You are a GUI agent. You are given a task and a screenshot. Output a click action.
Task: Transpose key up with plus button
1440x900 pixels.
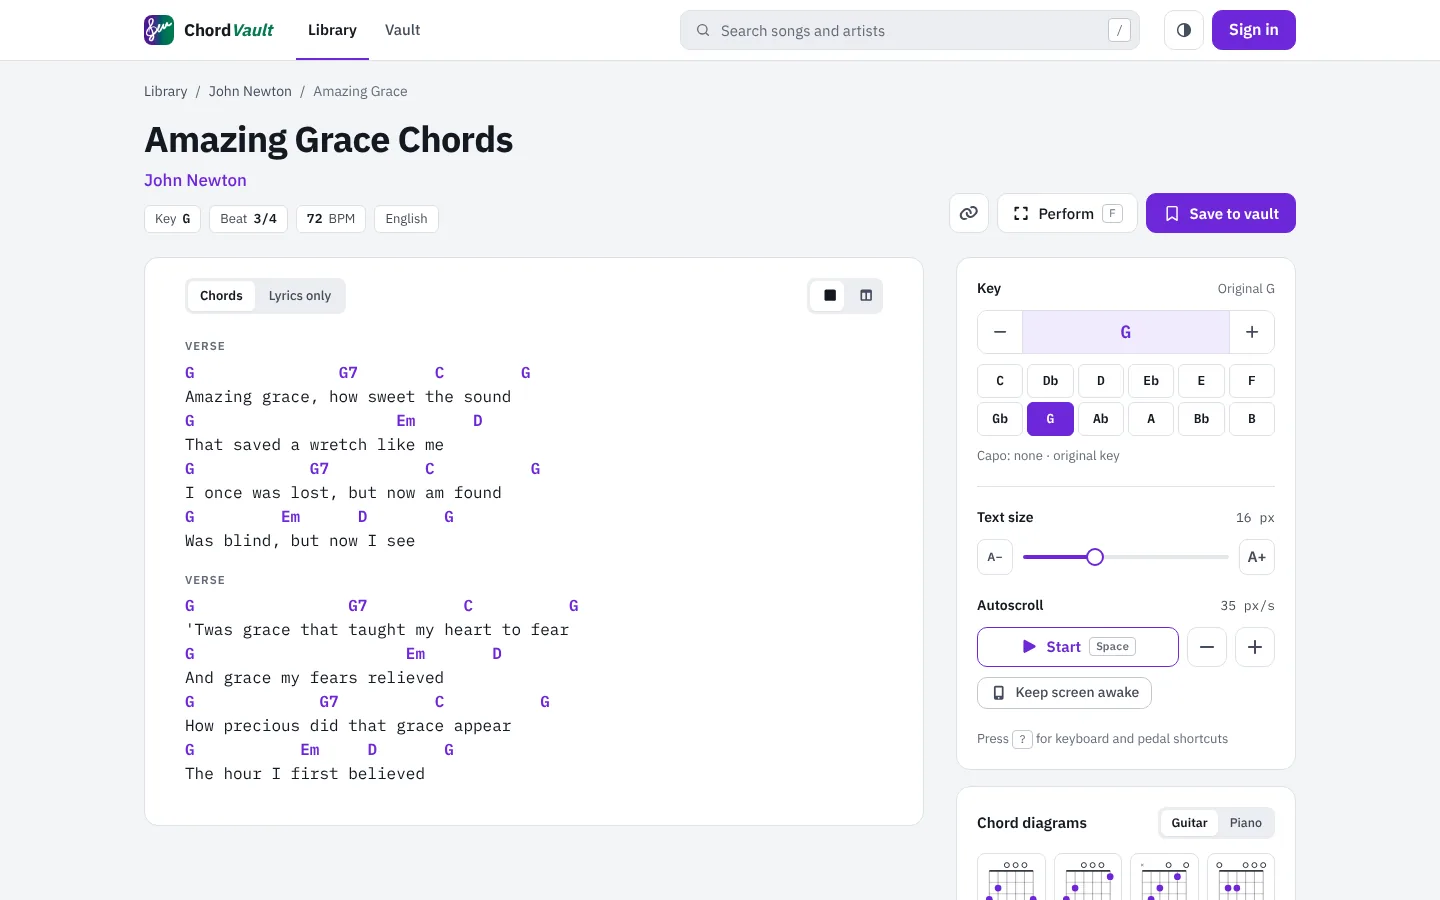coord(1252,332)
